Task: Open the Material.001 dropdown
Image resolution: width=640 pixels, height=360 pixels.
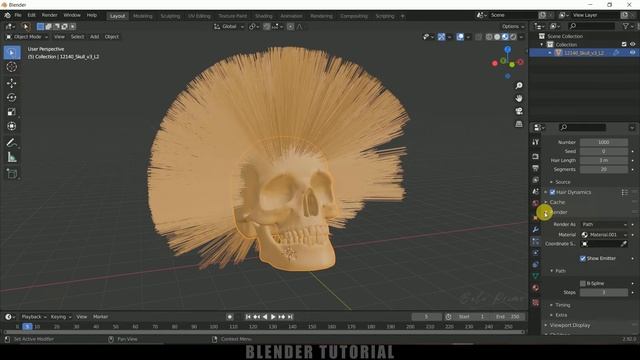Action: coord(604,235)
